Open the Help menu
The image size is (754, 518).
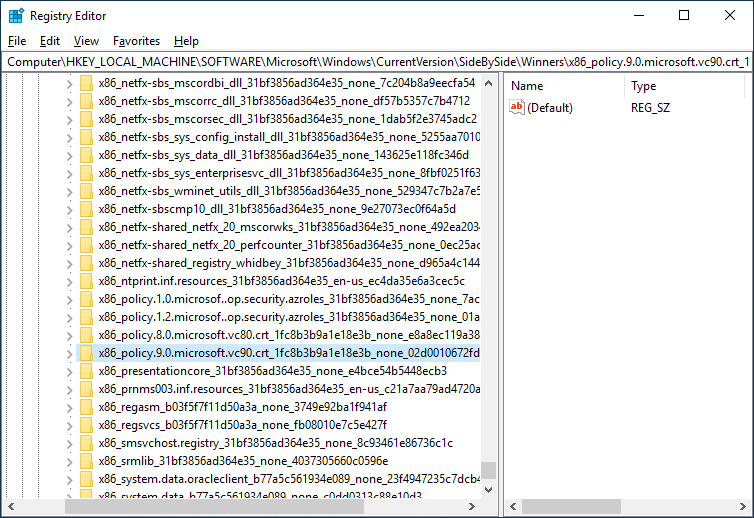pos(186,41)
